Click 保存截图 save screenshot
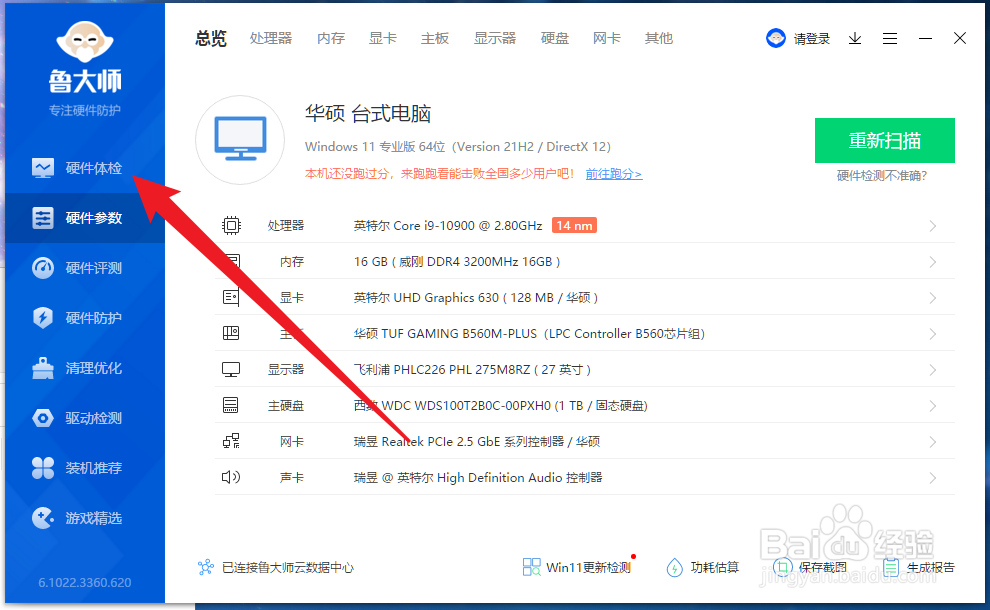The height and width of the screenshot is (610, 990). click(x=811, y=567)
